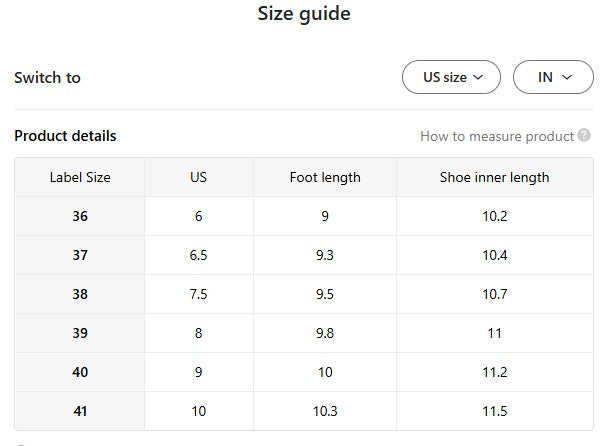Open the IN unit dropdown
The width and height of the screenshot is (606, 446).
(553, 77)
